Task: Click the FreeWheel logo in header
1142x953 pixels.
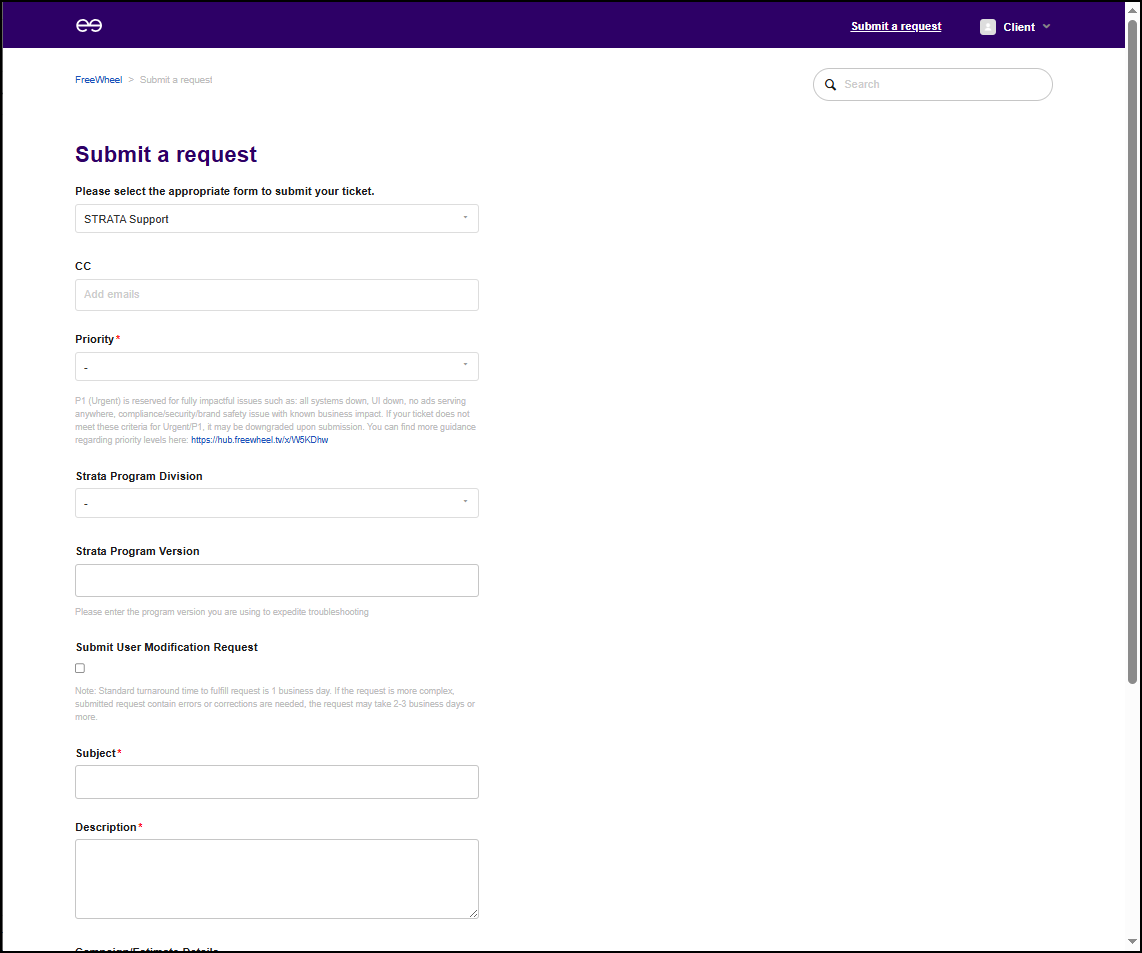Action: point(89,26)
